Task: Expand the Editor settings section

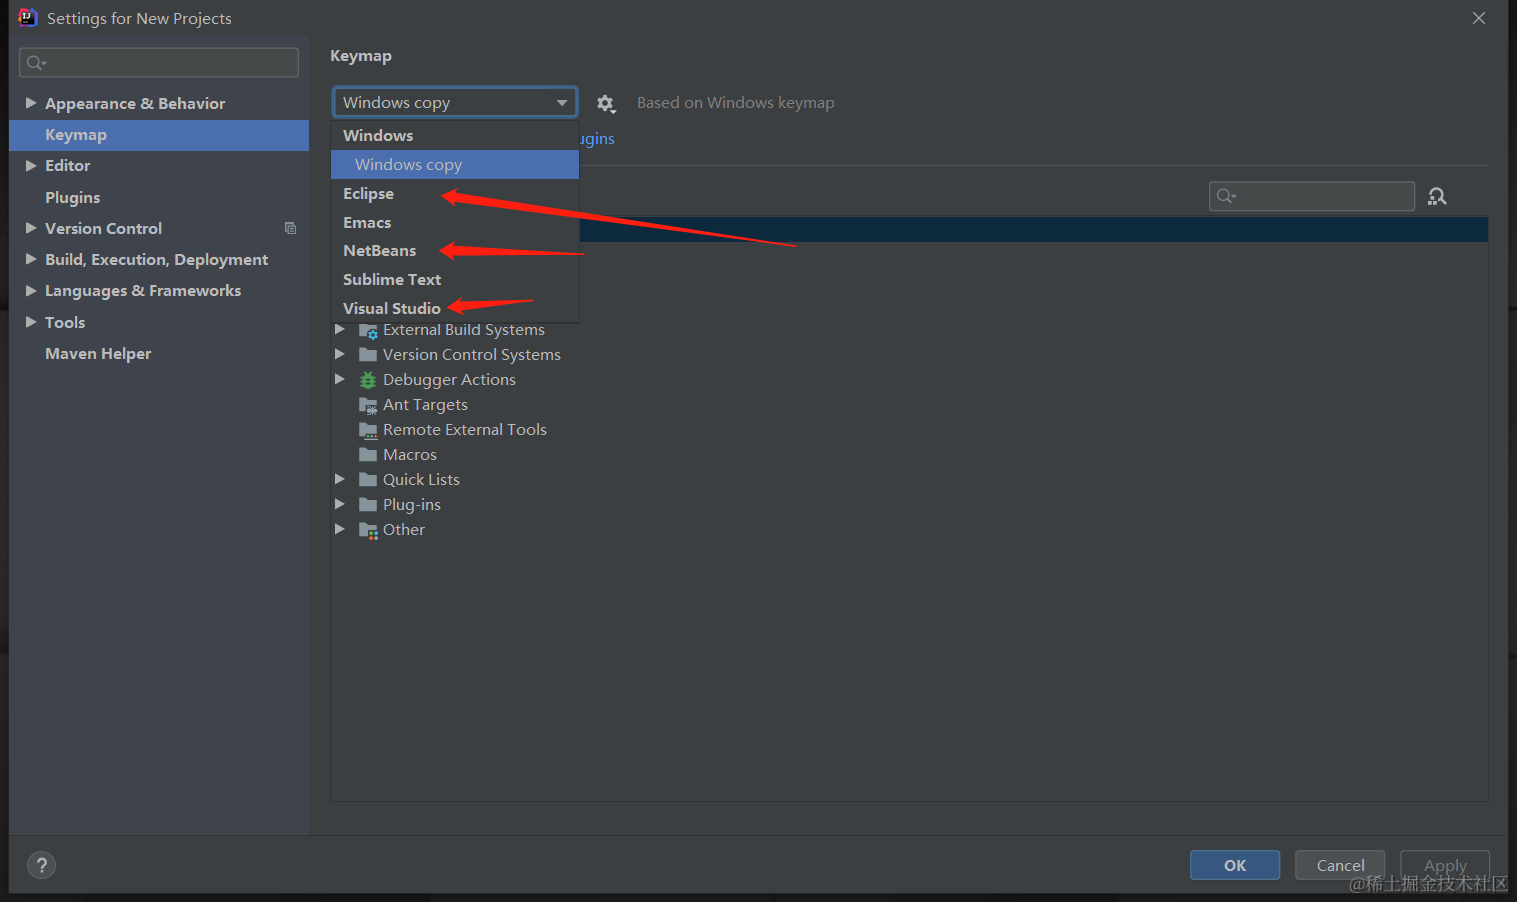Action: point(31,165)
